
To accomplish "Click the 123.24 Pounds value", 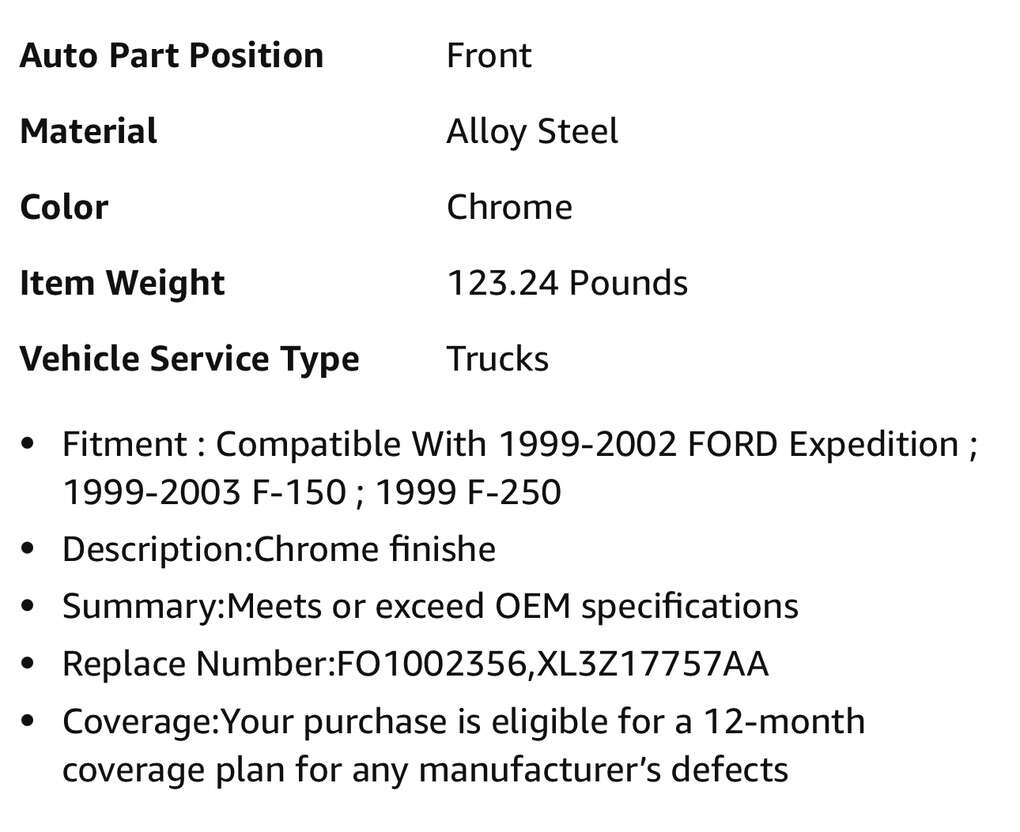I will point(567,283).
